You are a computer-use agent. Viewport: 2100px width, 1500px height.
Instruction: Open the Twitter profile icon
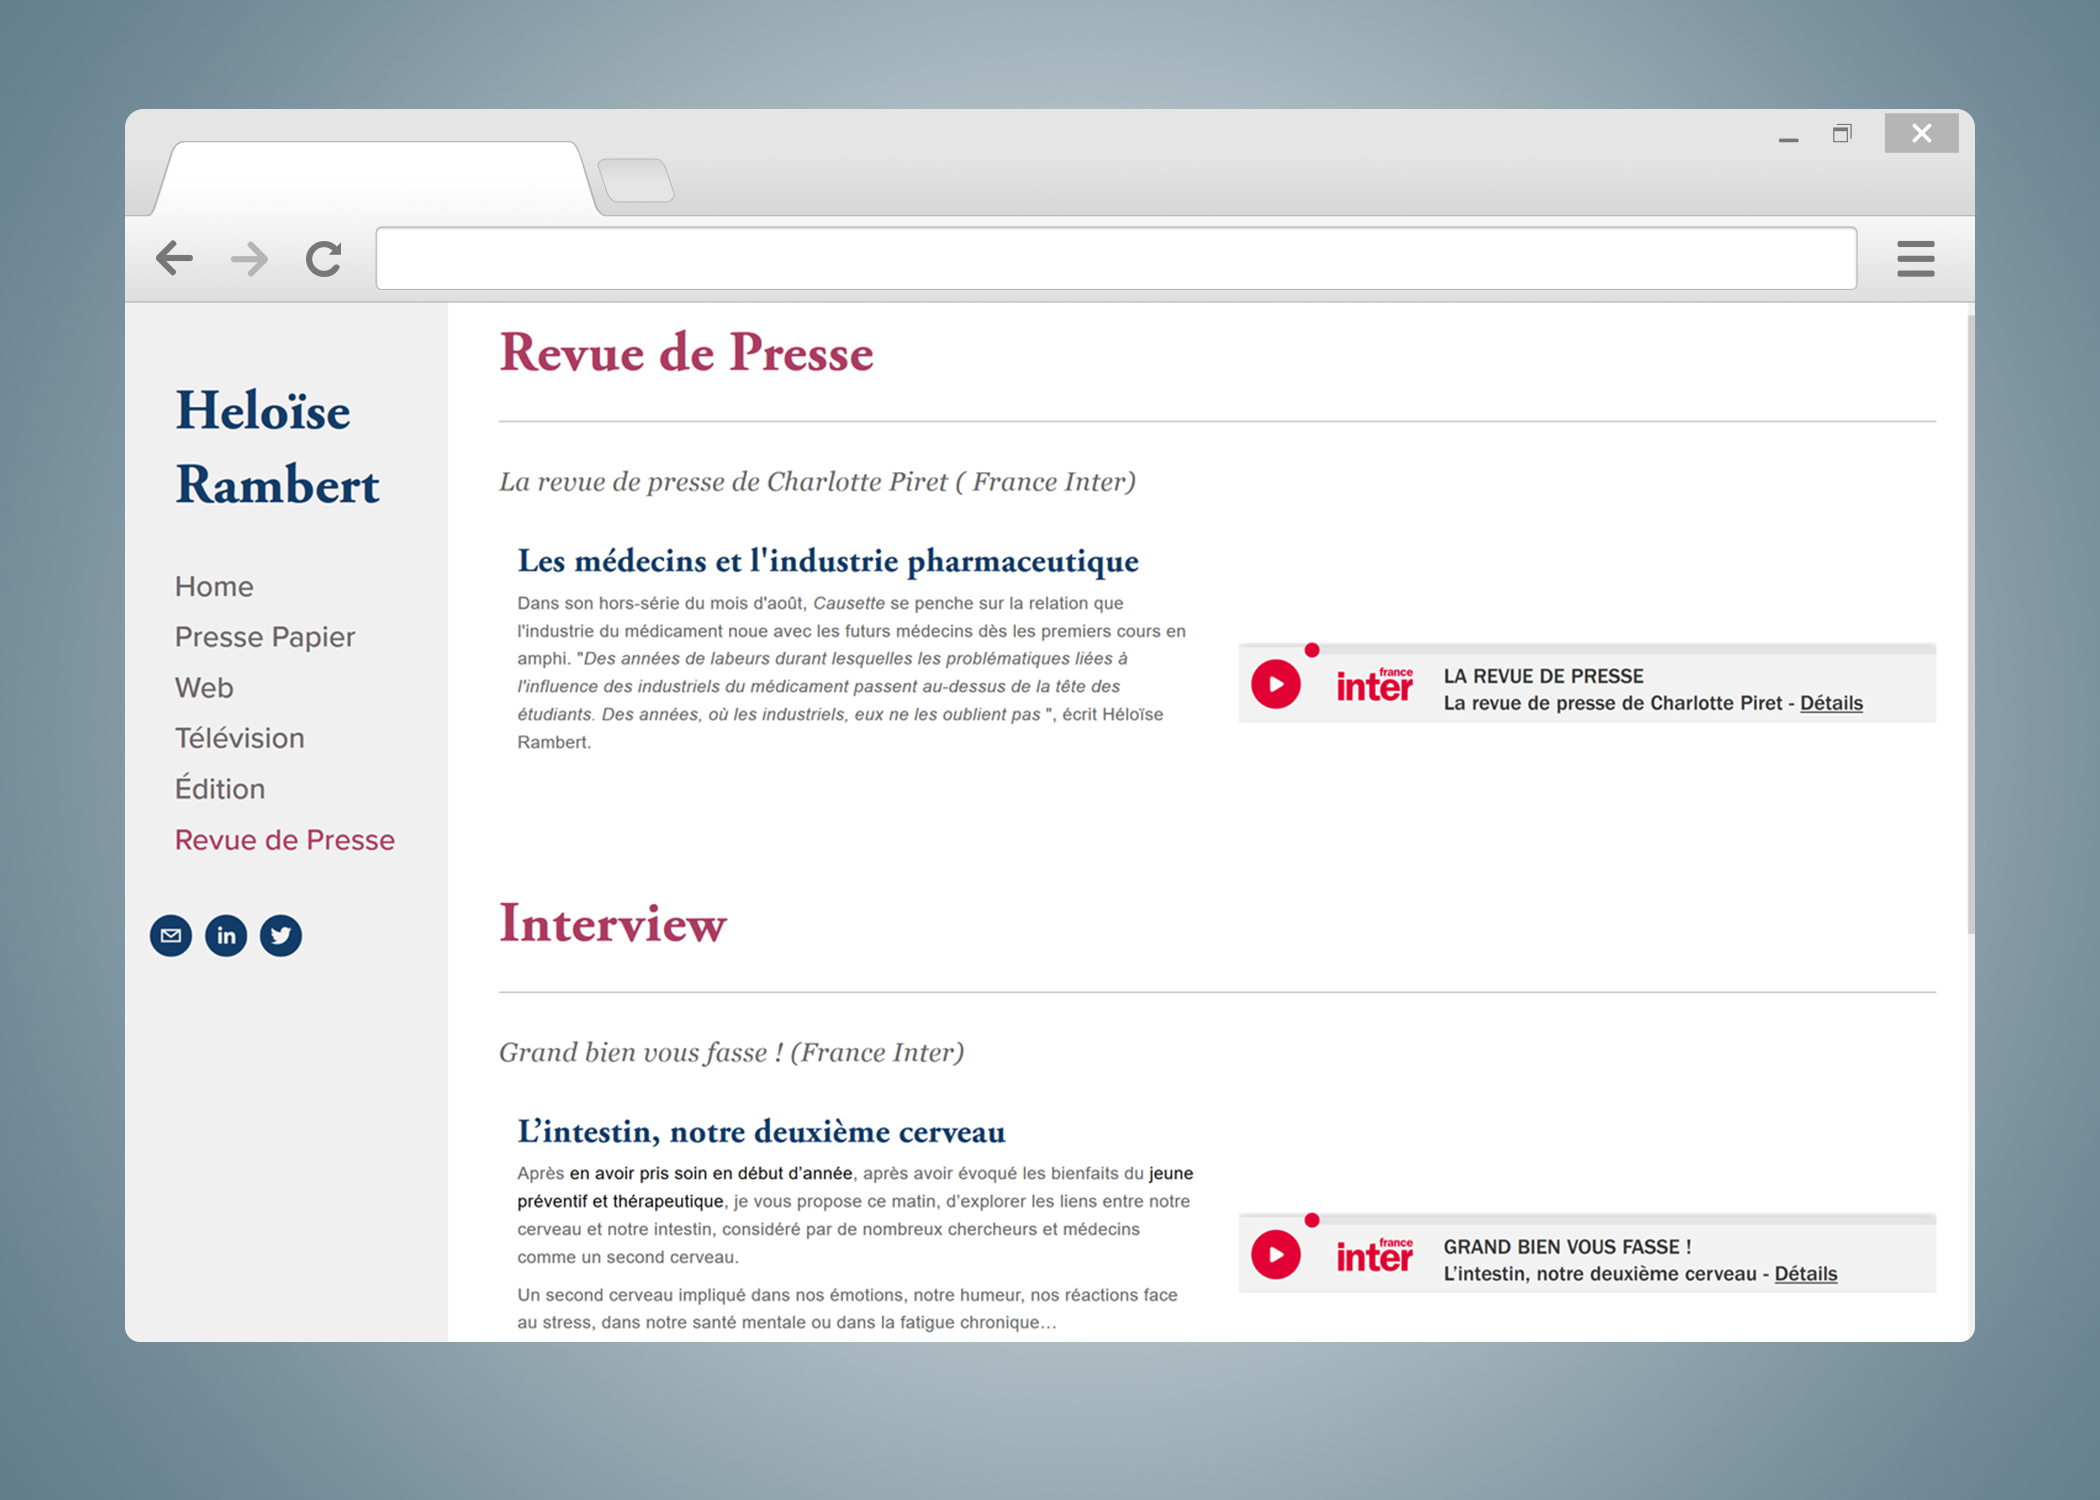pos(281,935)
